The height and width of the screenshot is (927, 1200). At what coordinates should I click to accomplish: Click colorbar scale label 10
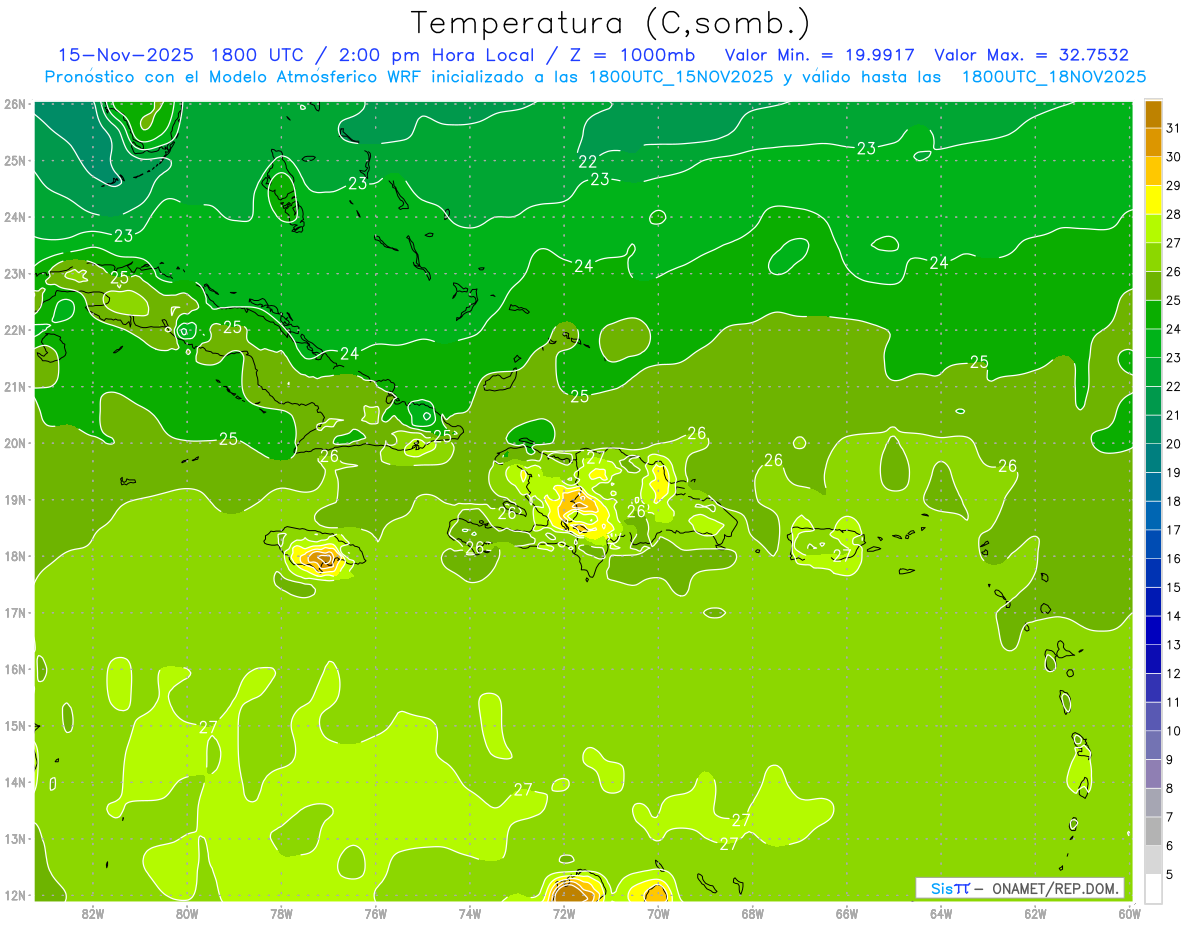(x=1173, y=731)
